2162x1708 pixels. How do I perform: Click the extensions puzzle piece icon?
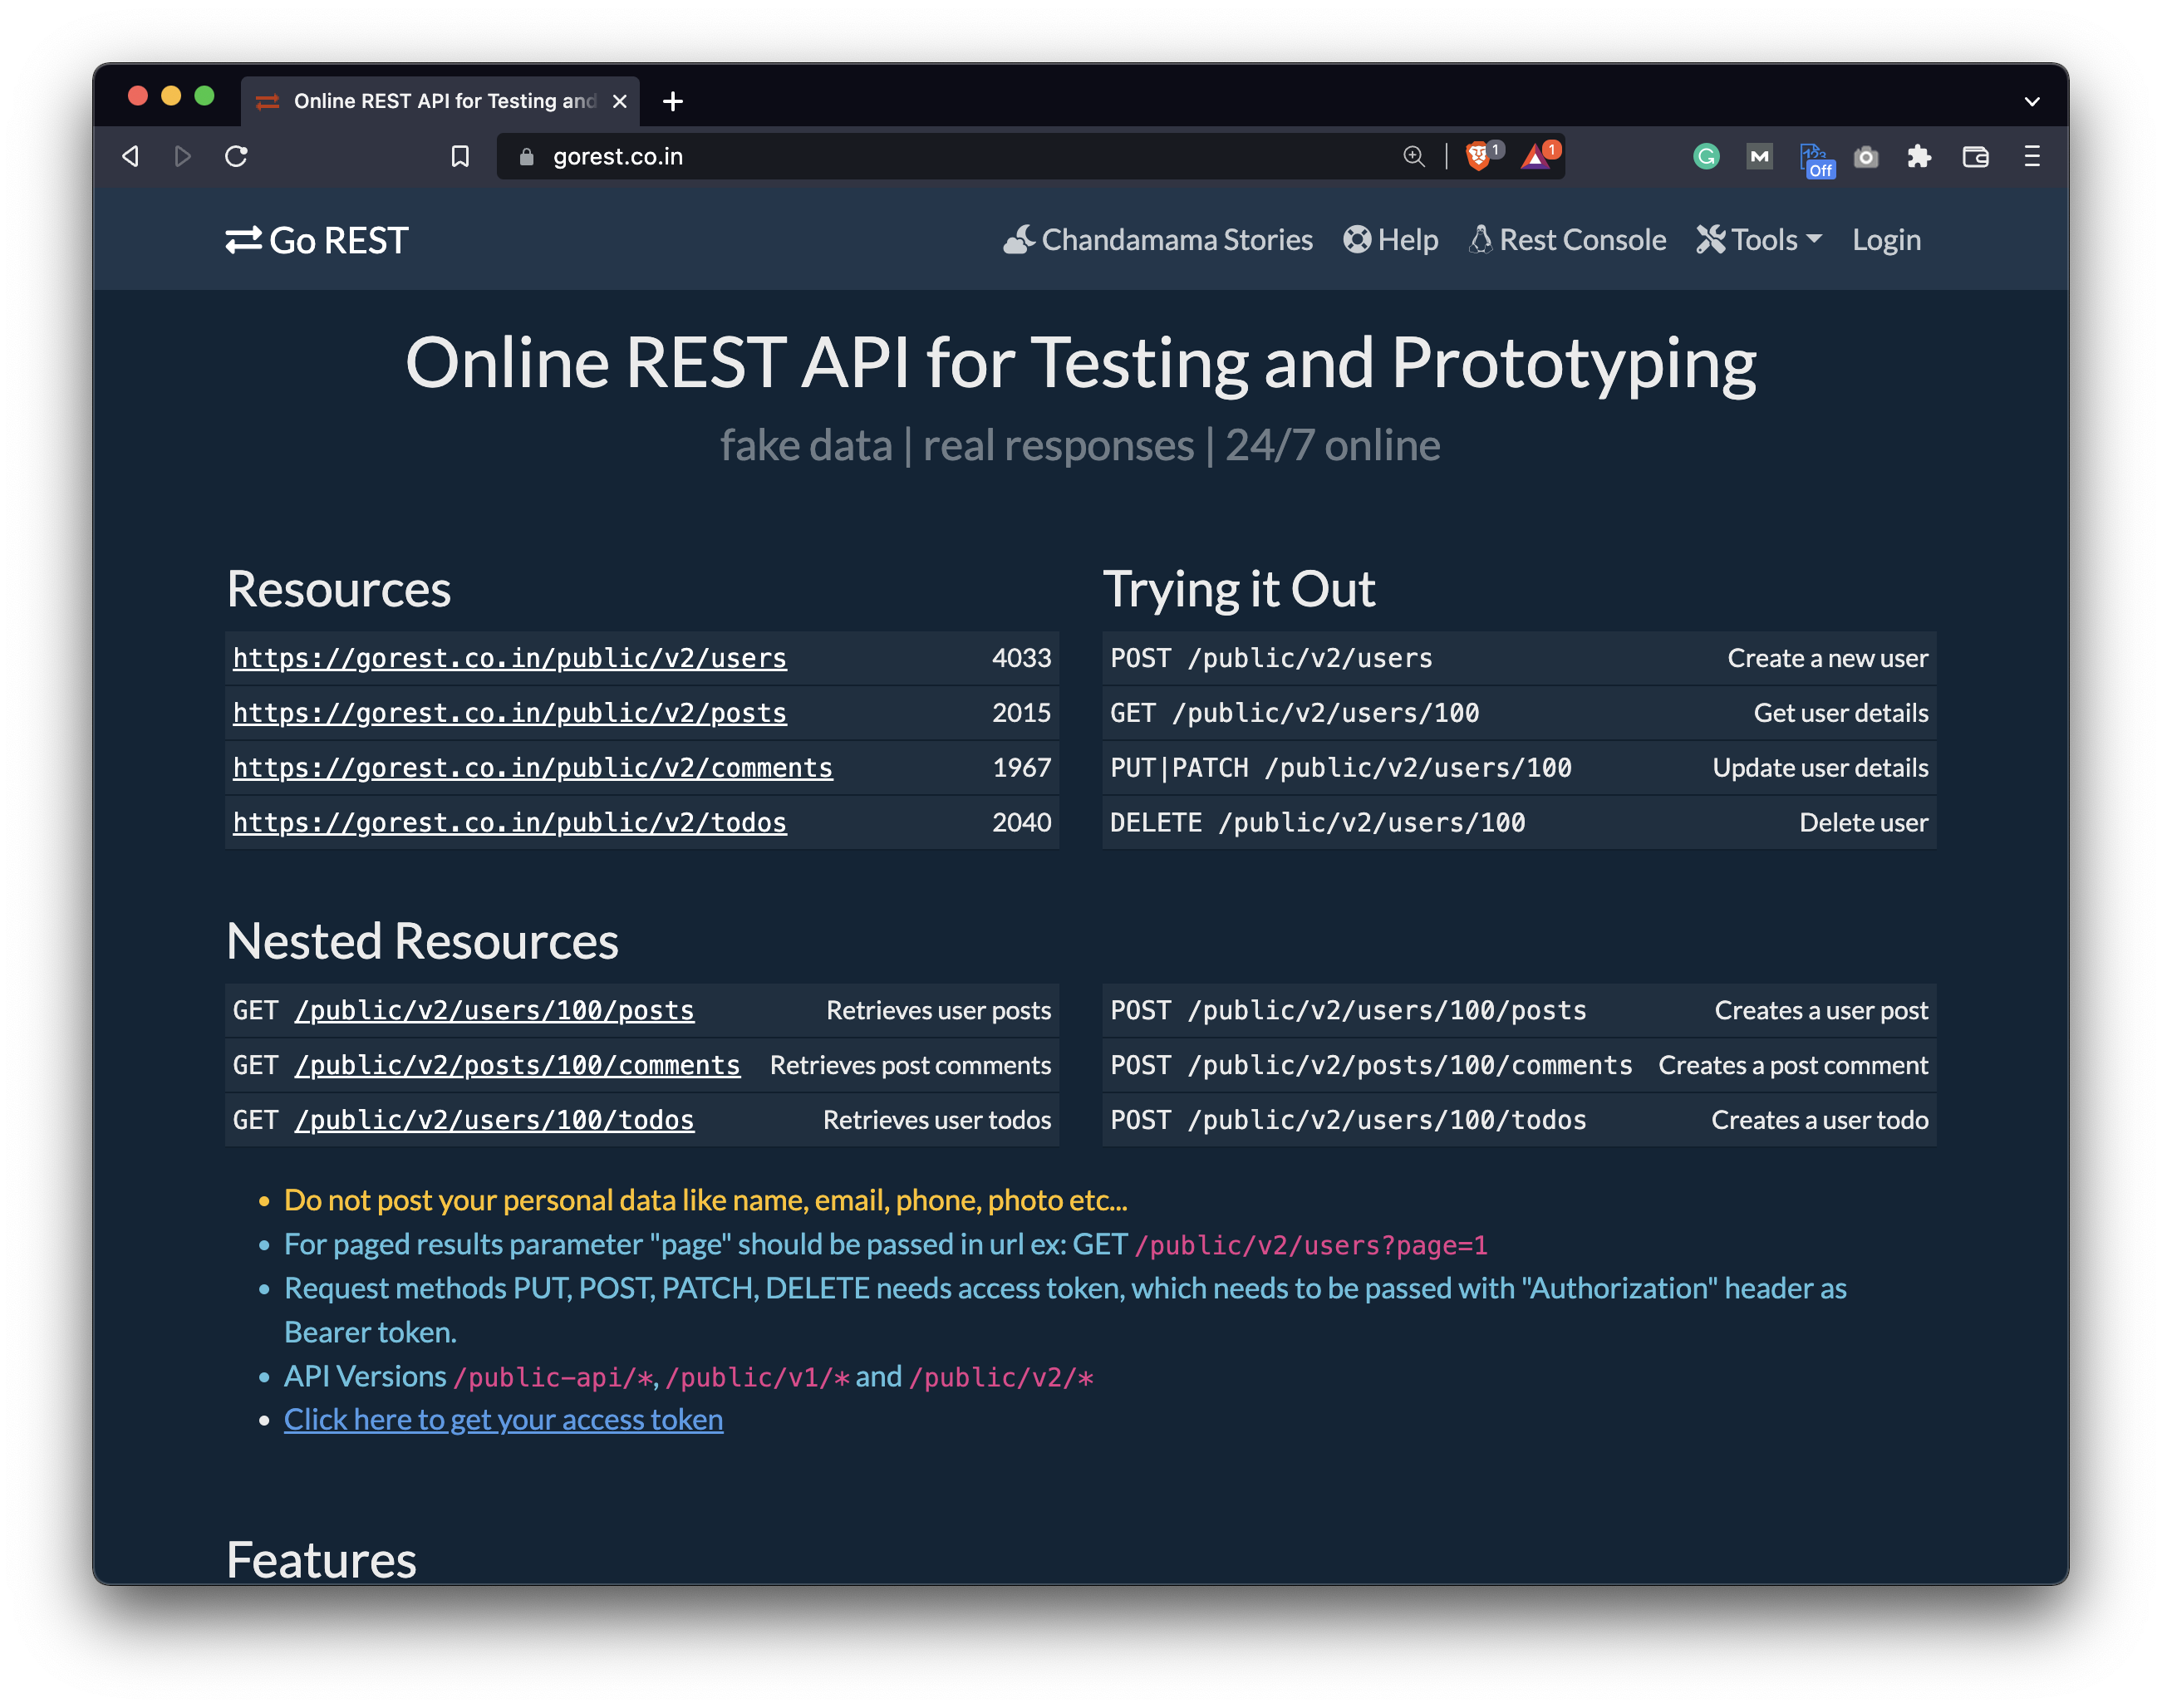pyautogui.click(x=1919, y=156)
